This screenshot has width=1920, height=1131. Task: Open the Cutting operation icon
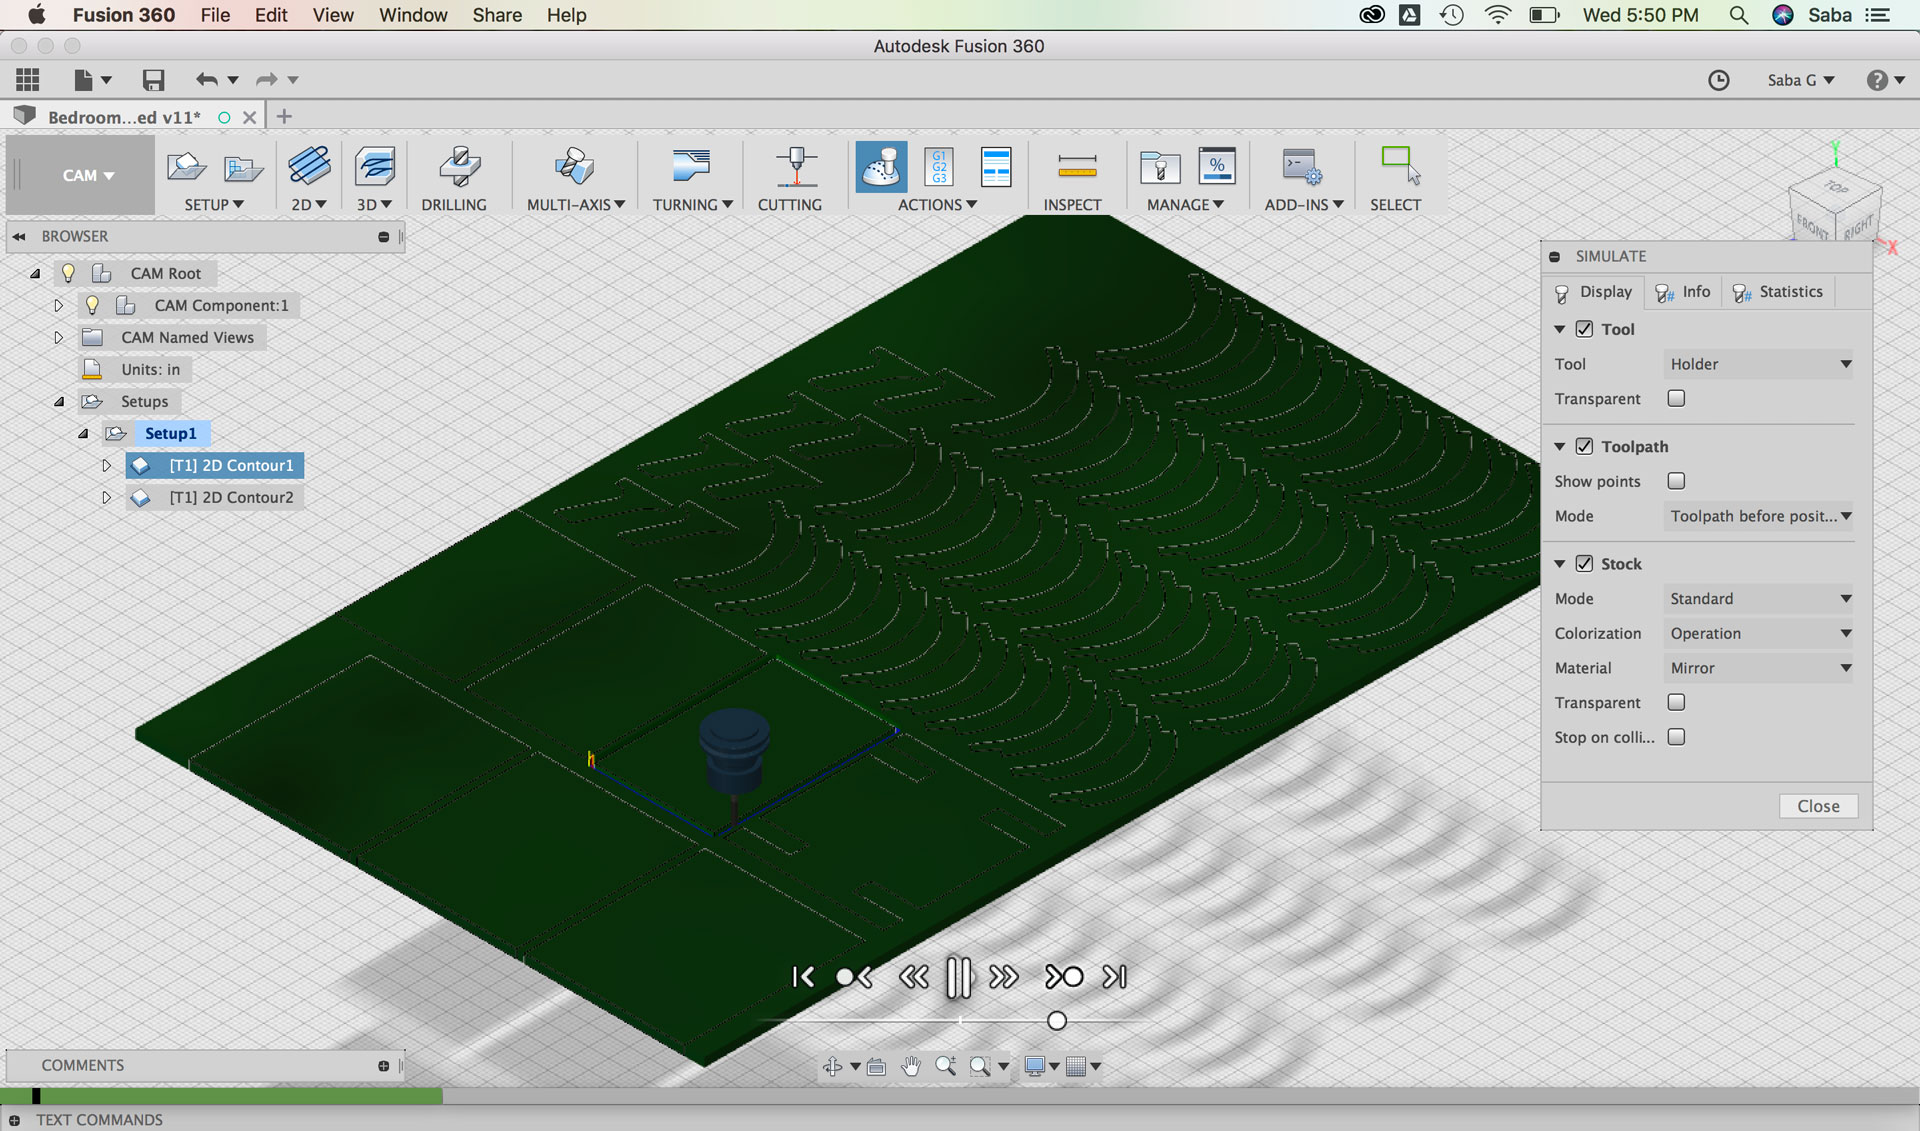796,167
